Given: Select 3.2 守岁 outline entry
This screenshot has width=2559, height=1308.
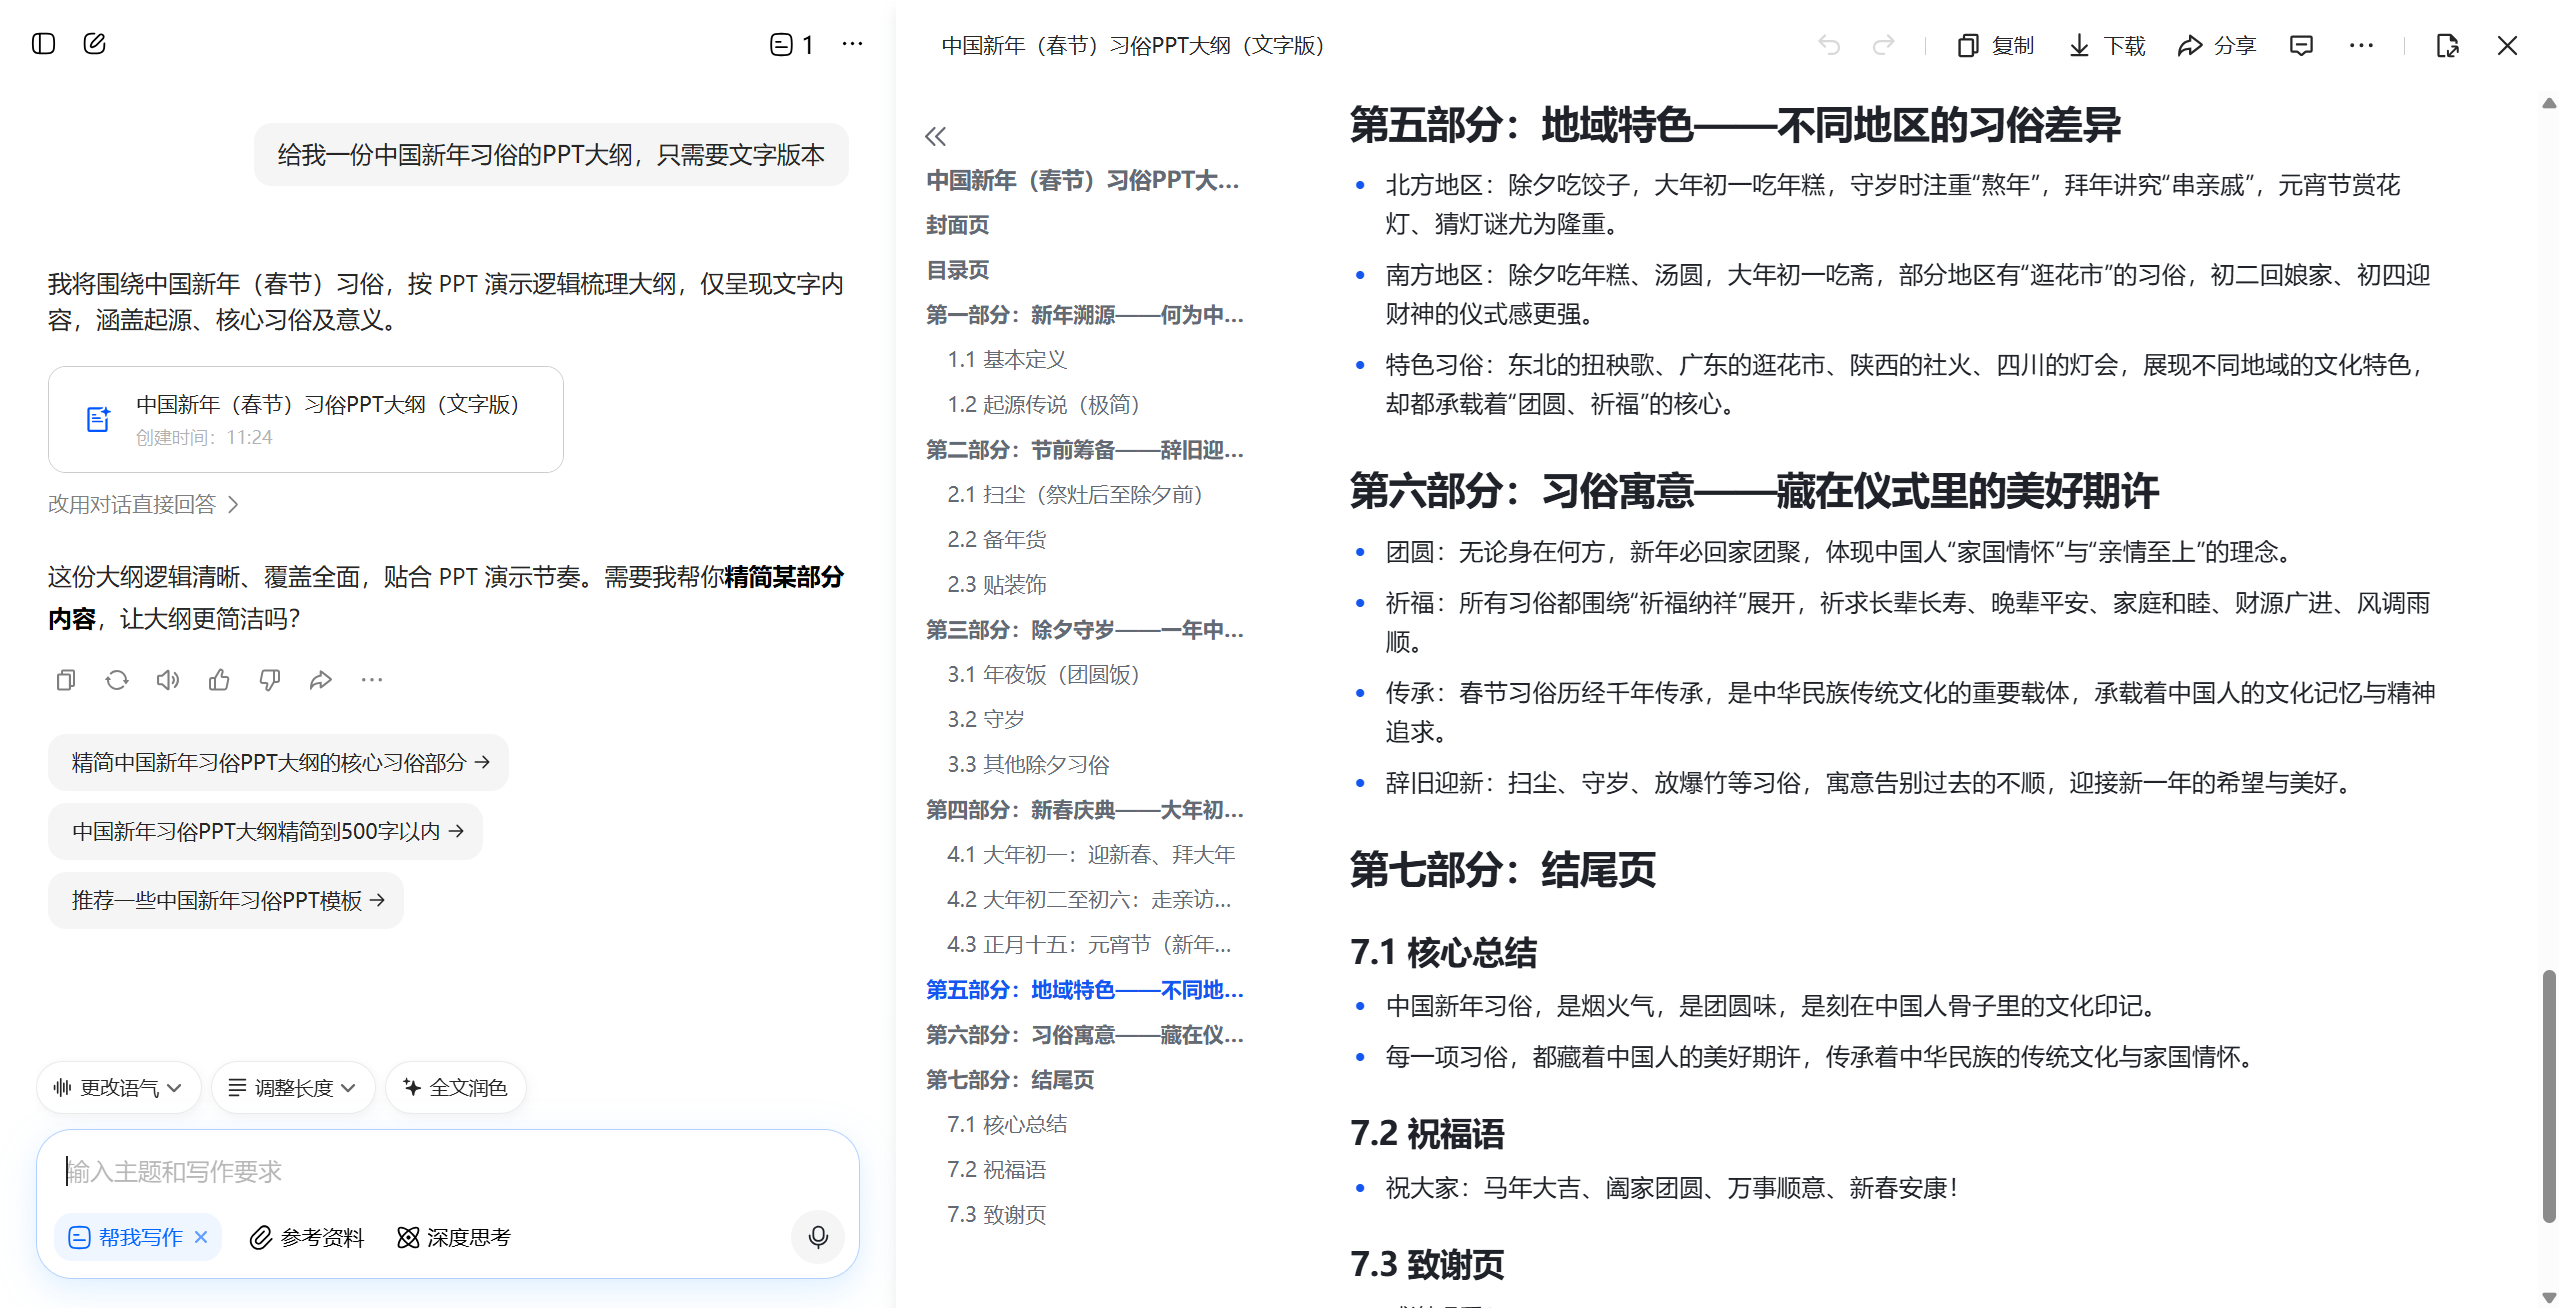Looking at the screenshot, I should tap(986, 720).
